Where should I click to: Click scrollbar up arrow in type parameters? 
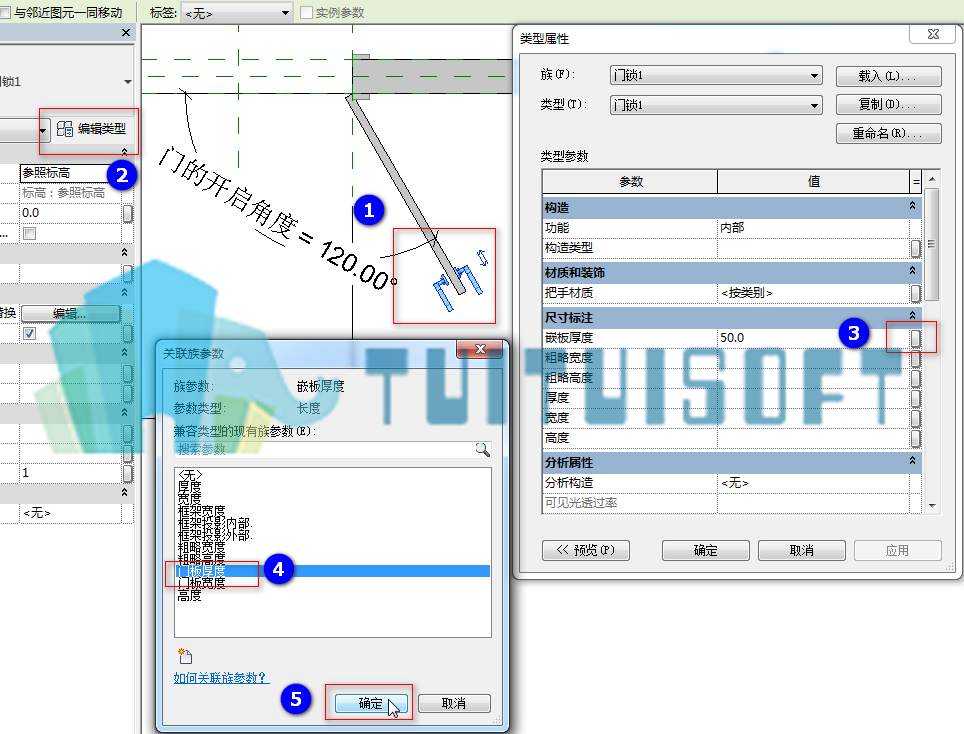tap(931, 179)
